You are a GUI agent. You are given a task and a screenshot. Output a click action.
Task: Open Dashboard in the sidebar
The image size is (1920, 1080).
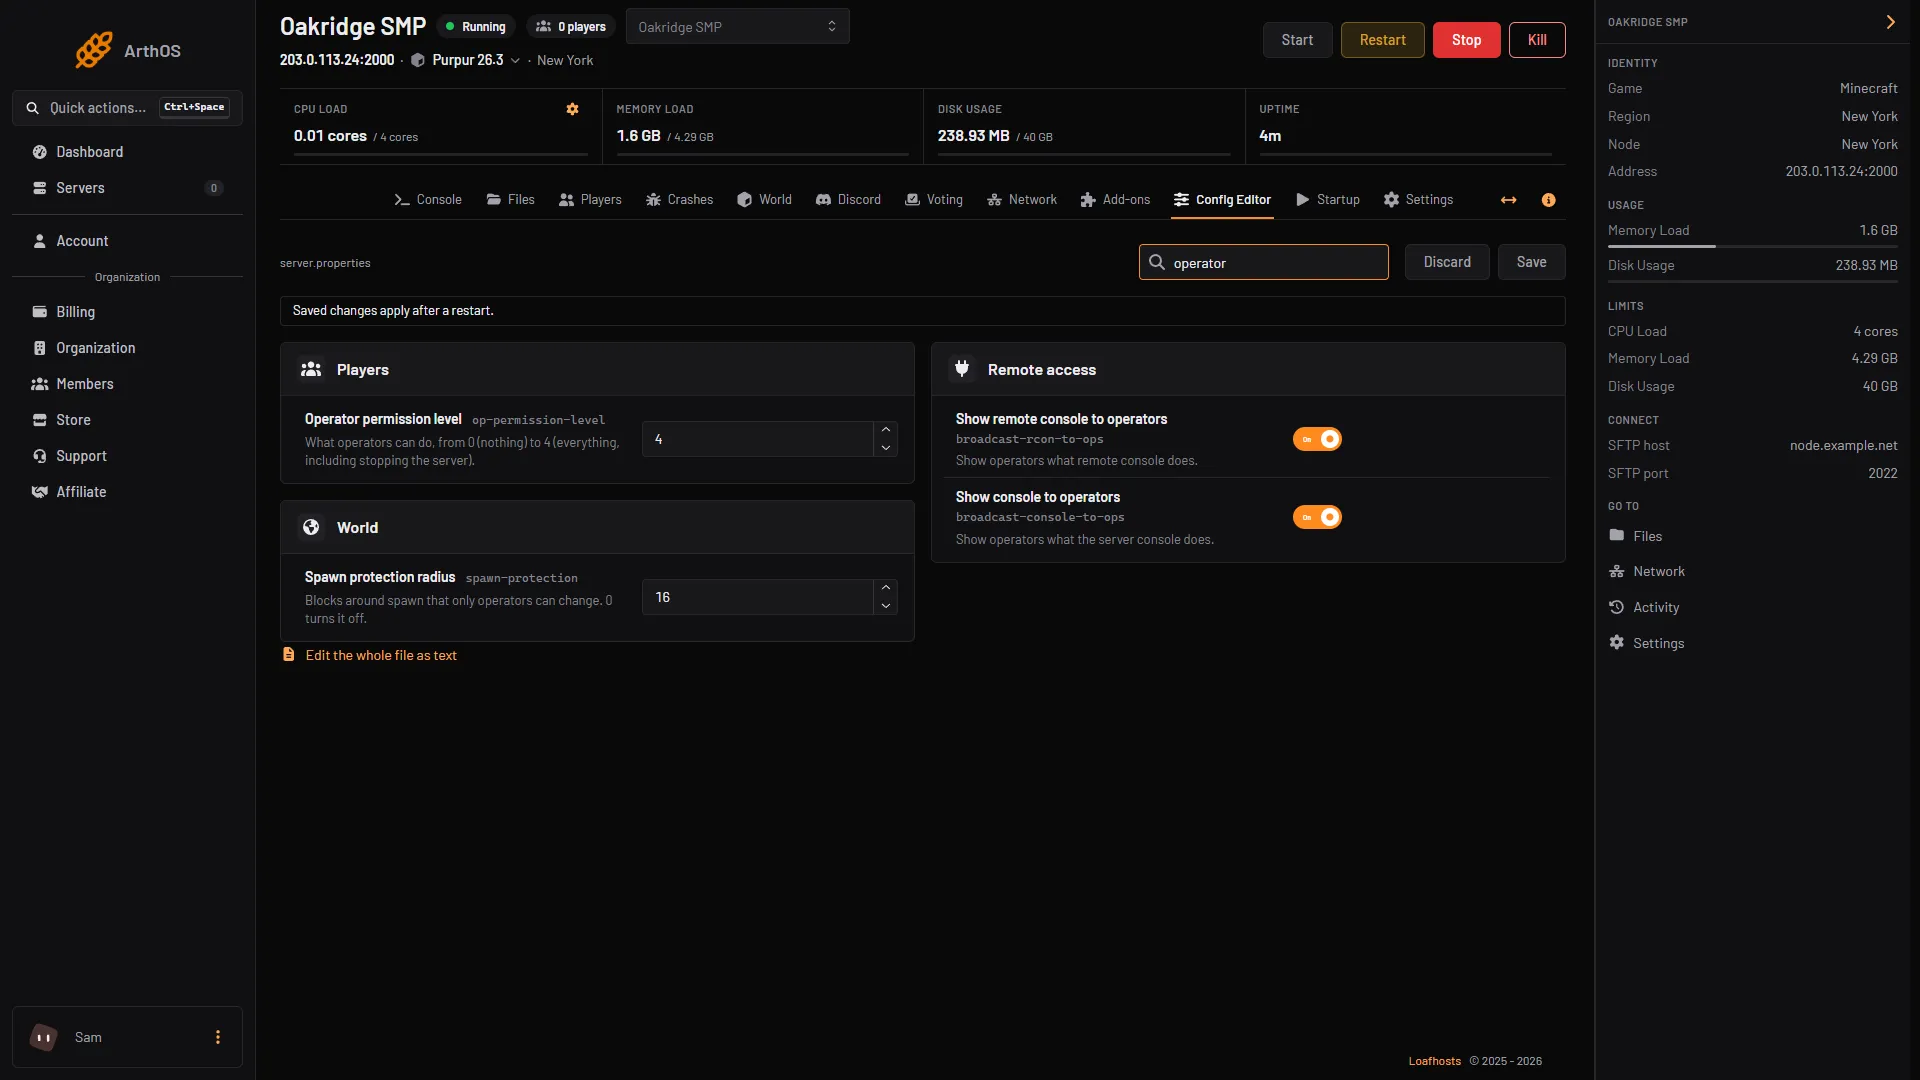click(127, 152)
